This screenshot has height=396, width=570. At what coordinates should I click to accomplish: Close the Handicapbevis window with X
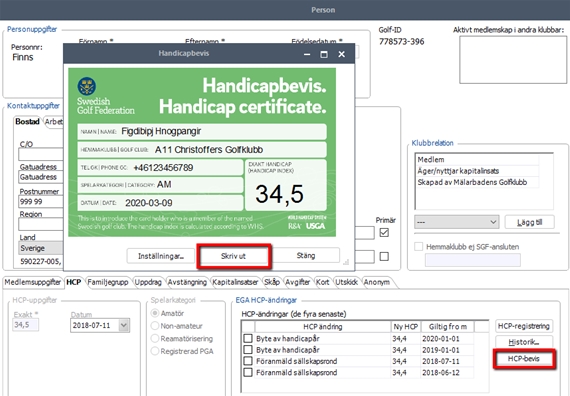pos(341,54)
